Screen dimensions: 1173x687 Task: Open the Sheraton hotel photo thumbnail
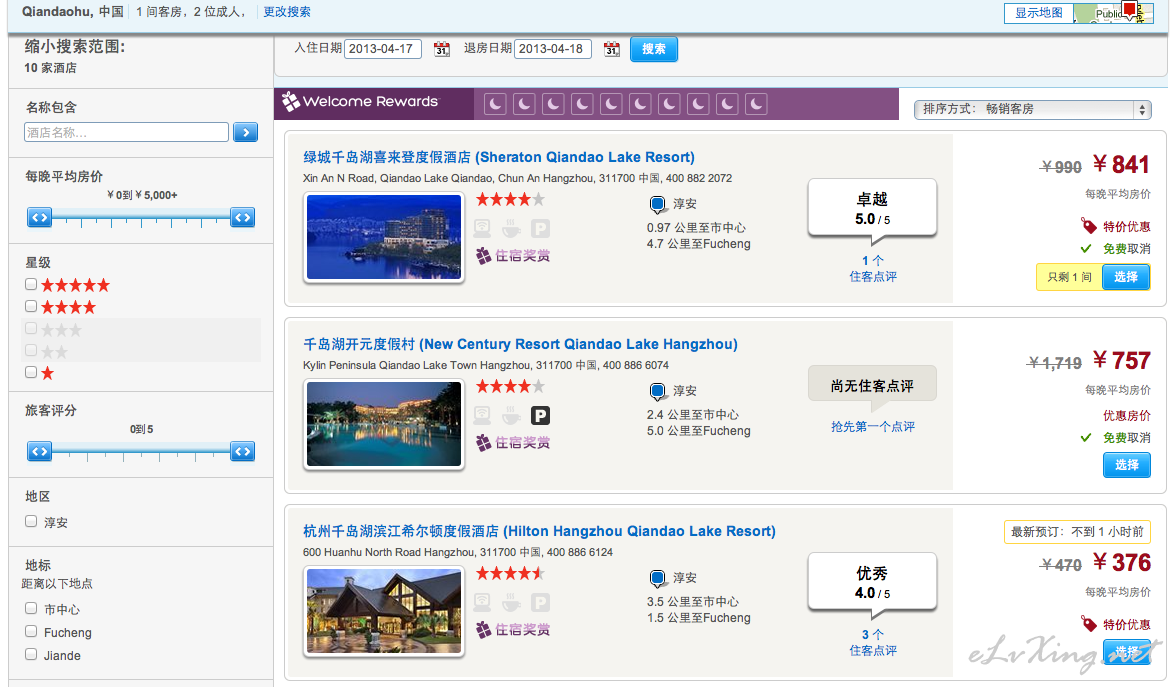tap(384, 237)
